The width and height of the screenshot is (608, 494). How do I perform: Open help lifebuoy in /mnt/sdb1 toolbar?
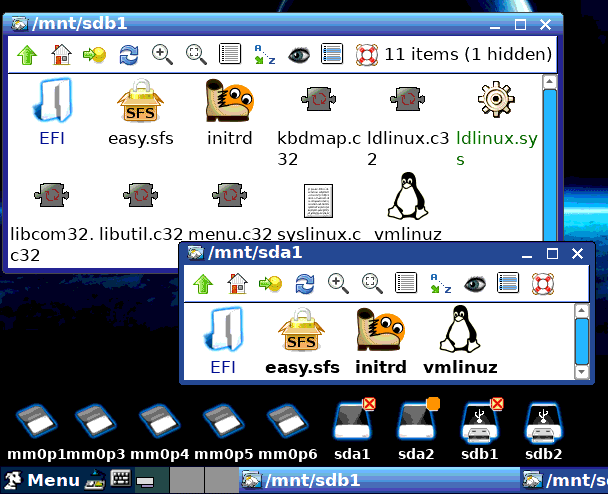pos(366,55)
